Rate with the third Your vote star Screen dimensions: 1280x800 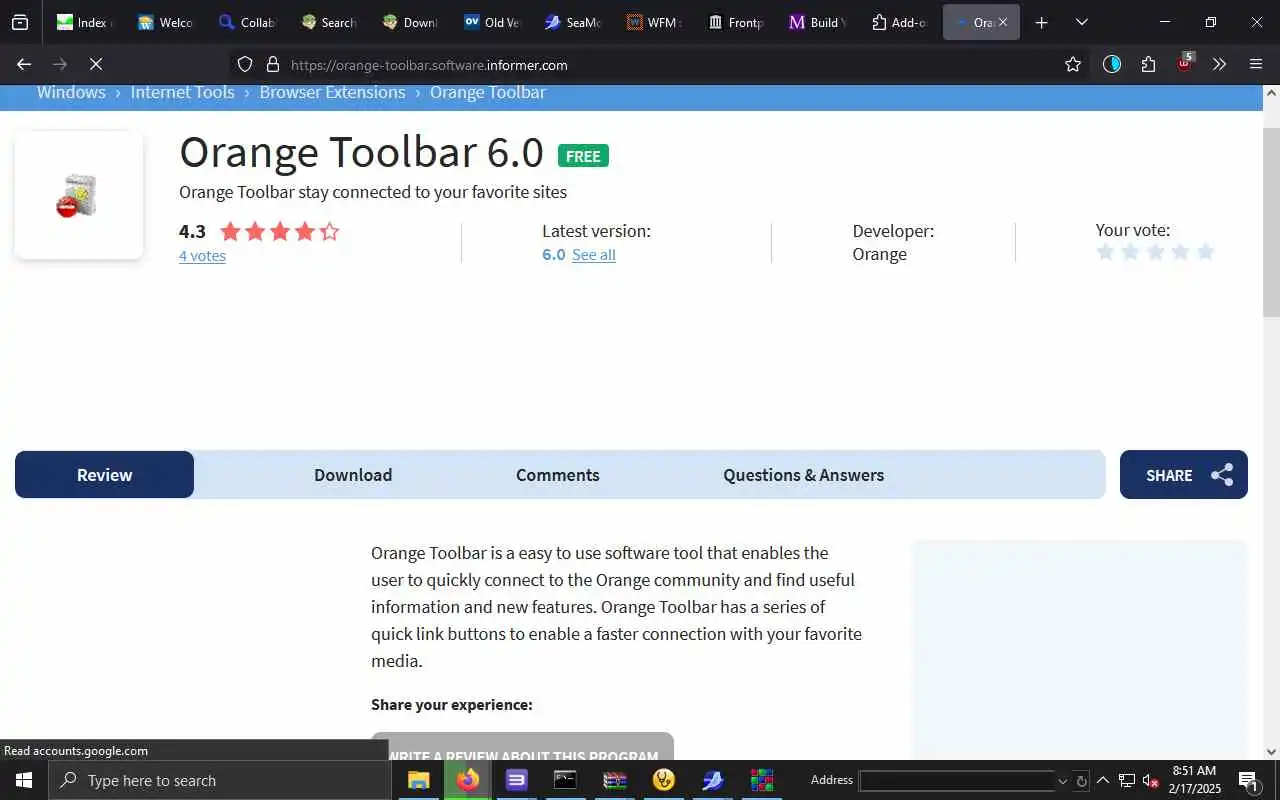pyautogui.click(x=1155, y=252)
